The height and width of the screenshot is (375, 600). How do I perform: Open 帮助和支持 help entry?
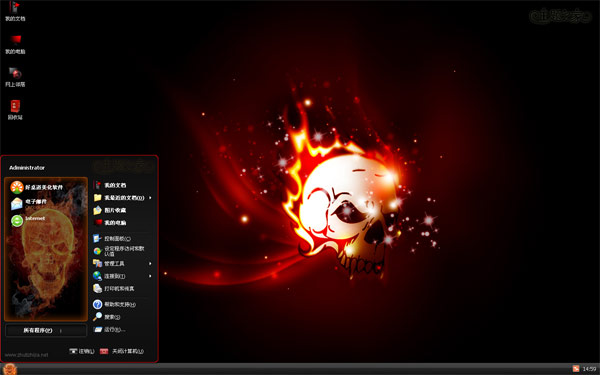pyautogui.click(x=115, y=305)
